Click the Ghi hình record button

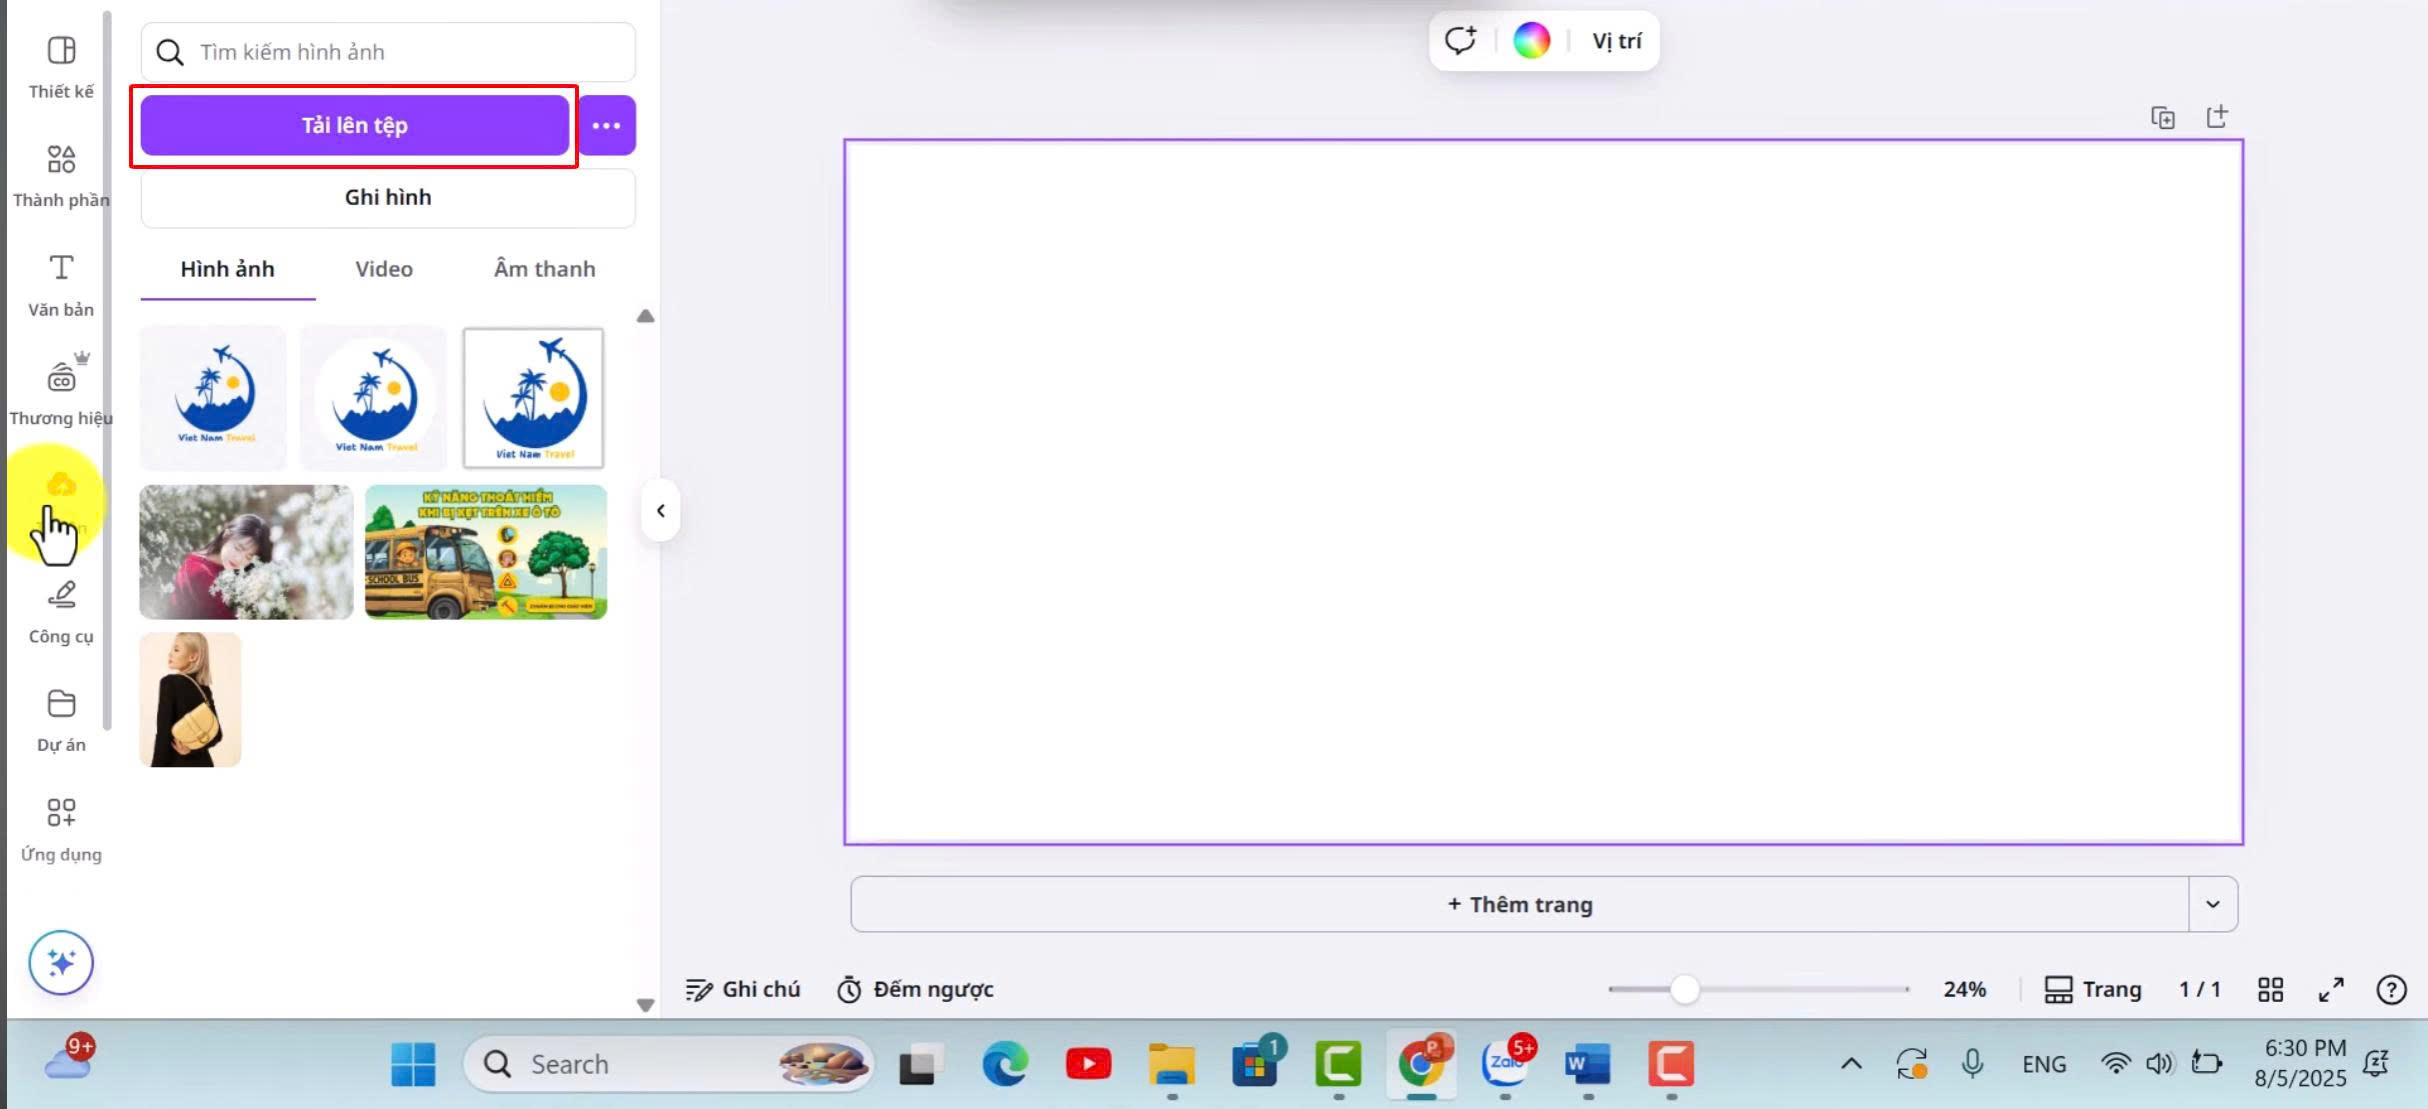coord(388,197)
